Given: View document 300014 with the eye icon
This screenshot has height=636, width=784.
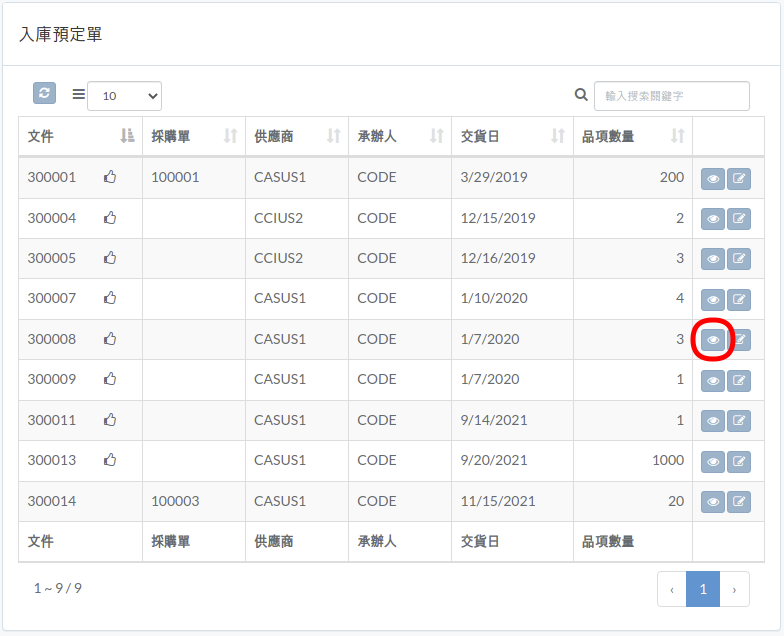Looking at the screenshot, I should [713, 502].
